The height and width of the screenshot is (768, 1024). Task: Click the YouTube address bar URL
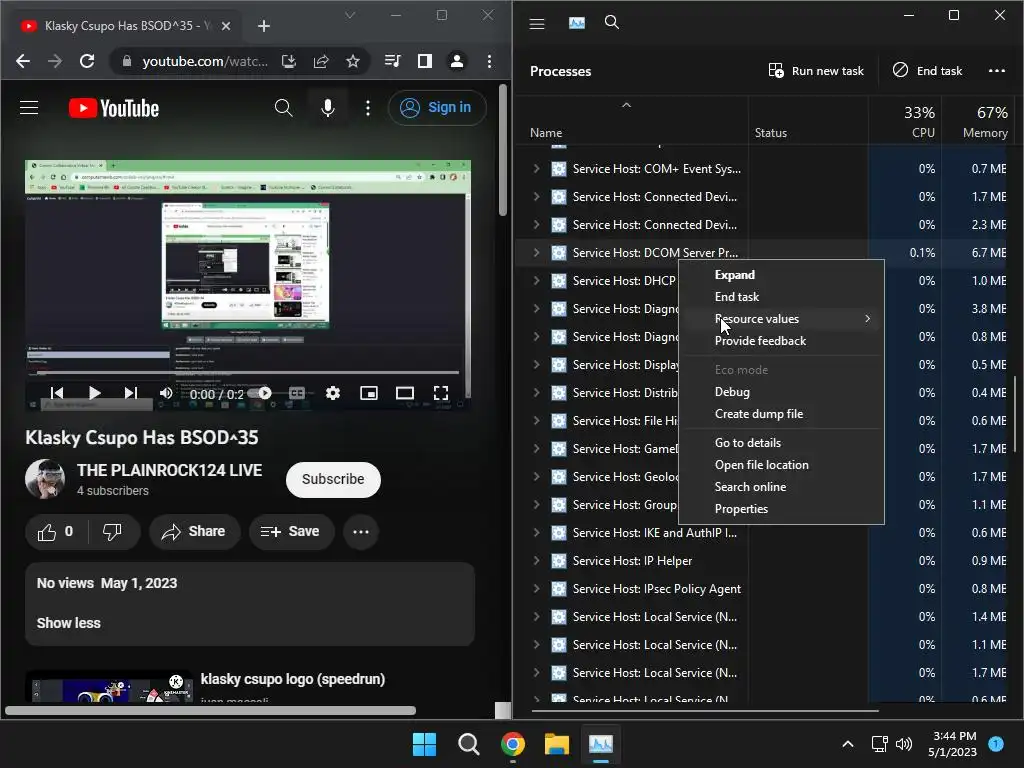tap(205, 61)
